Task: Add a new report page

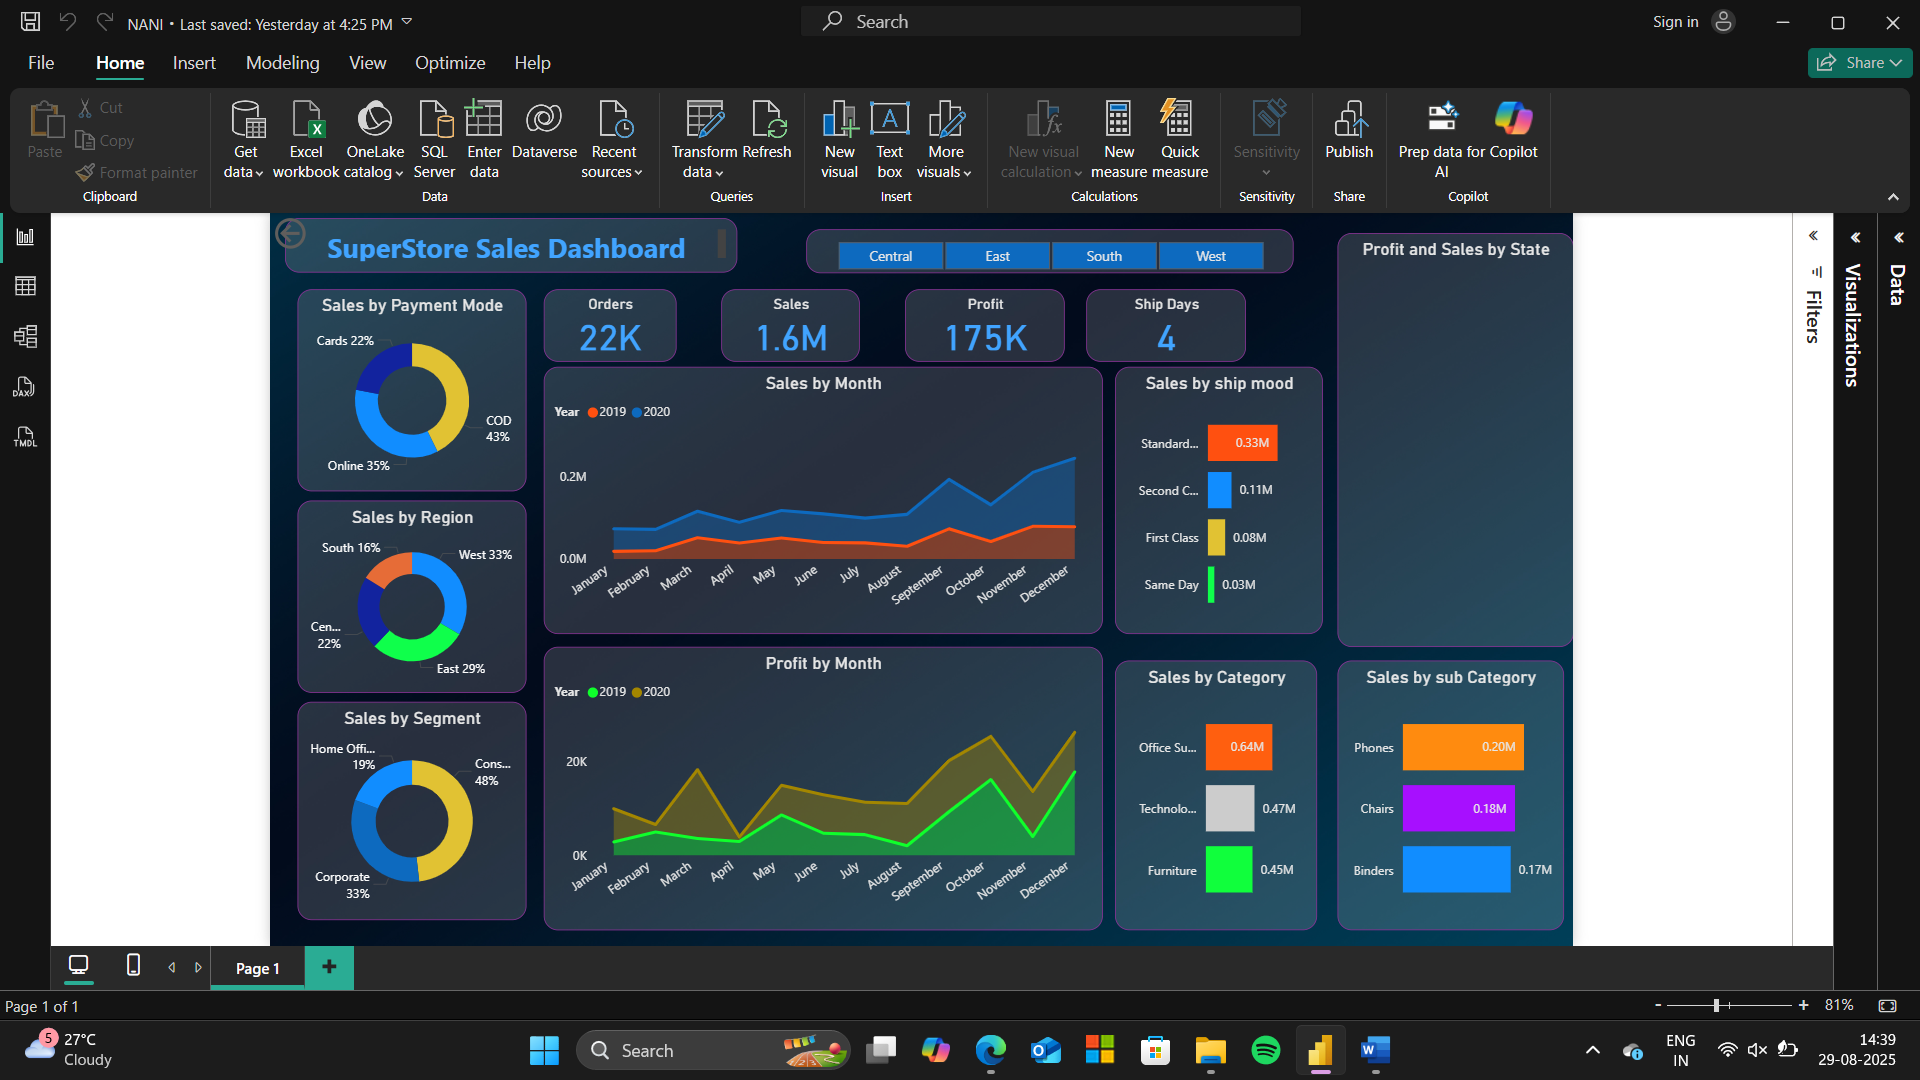Action: [329, 966]
